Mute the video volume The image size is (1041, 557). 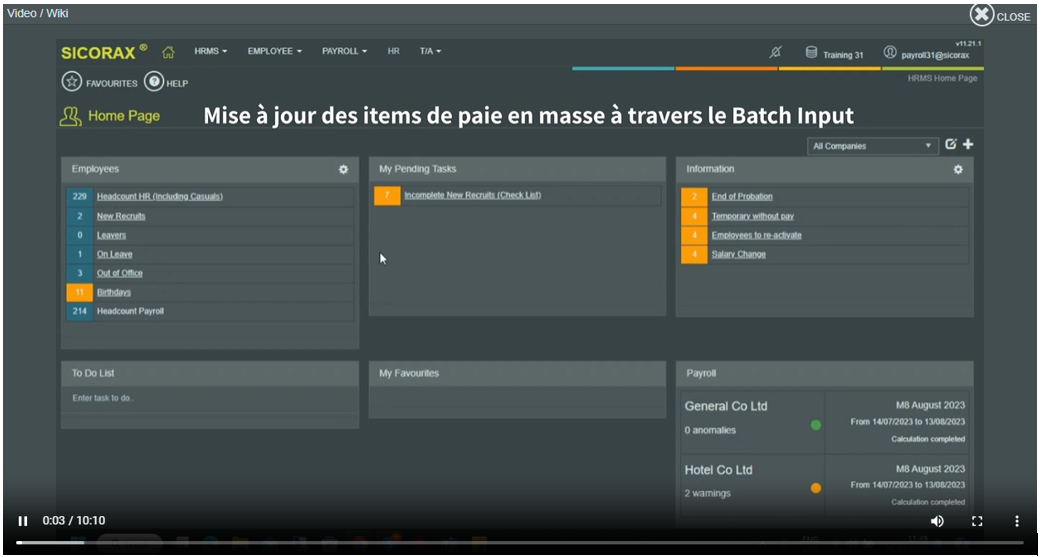pyautogui.click(x=937, y=521)
